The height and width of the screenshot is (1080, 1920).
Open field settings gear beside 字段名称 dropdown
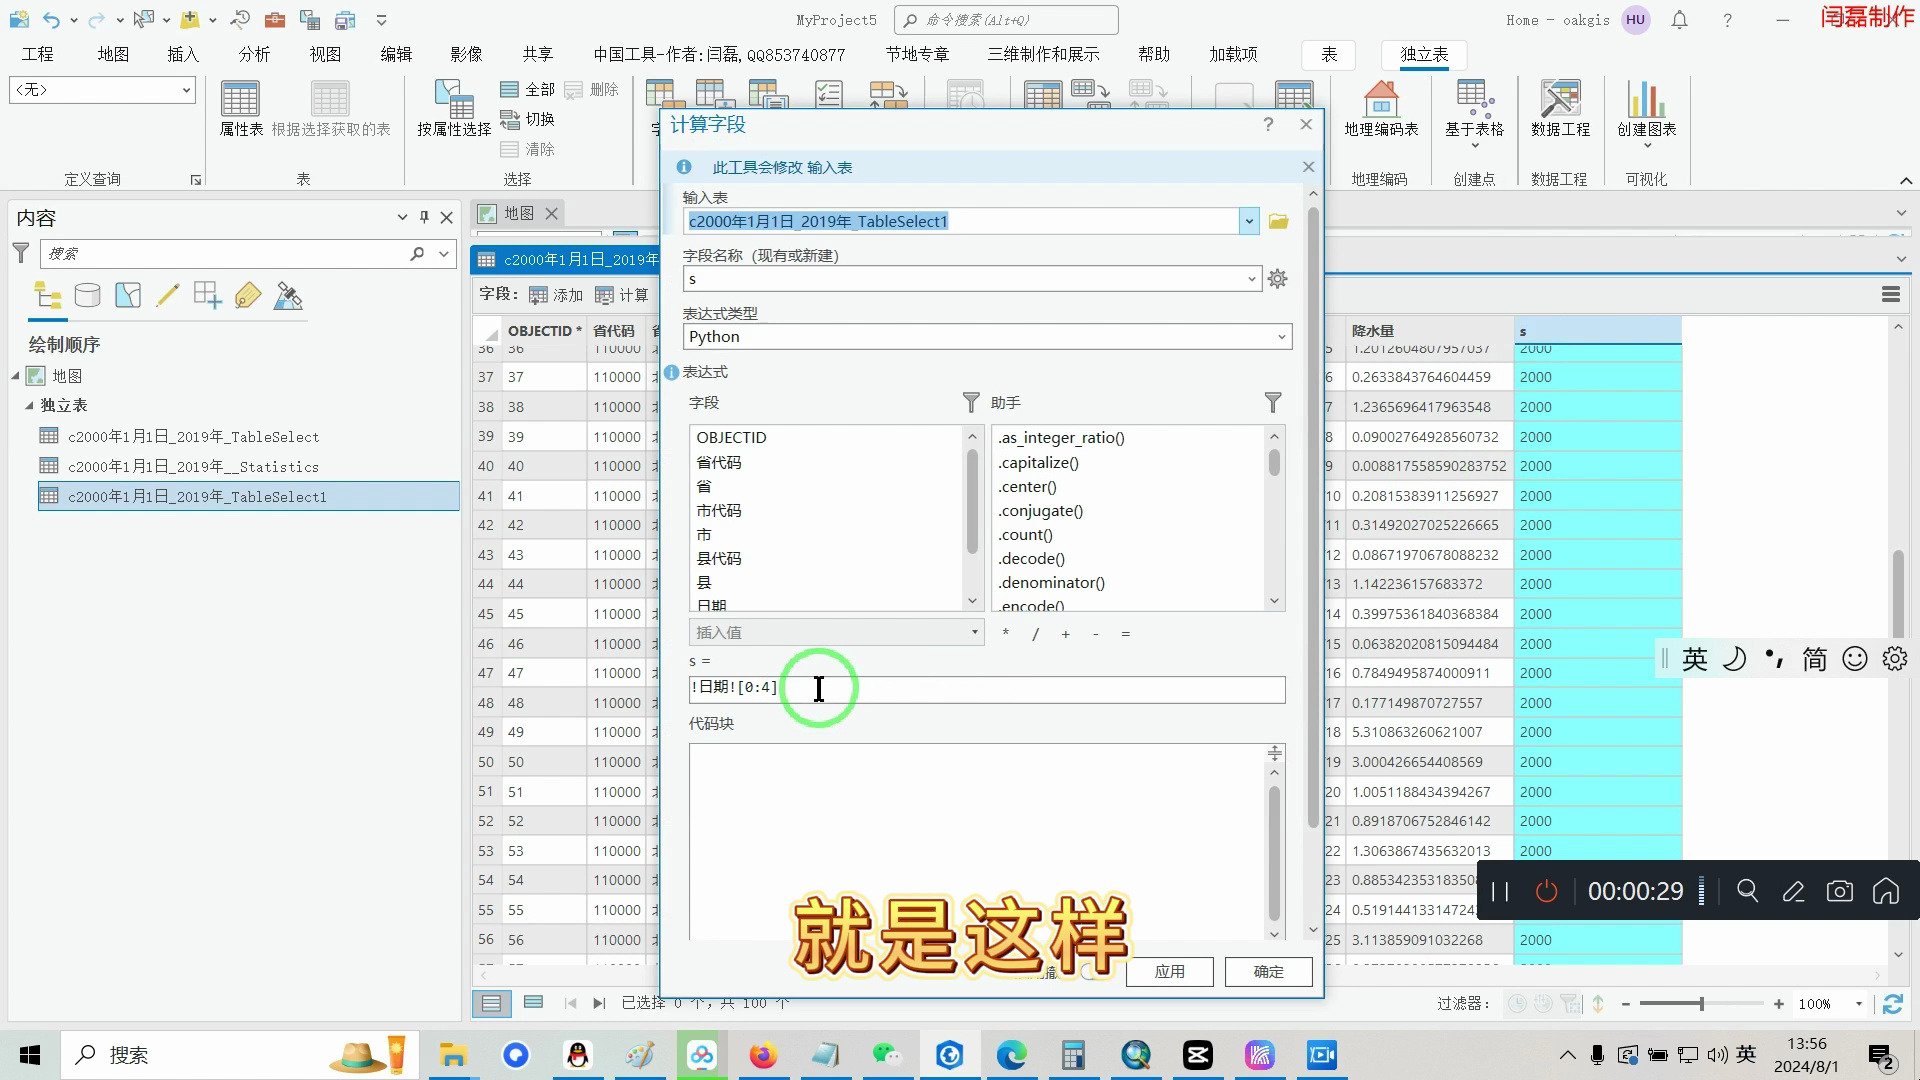click(1277, 279)
